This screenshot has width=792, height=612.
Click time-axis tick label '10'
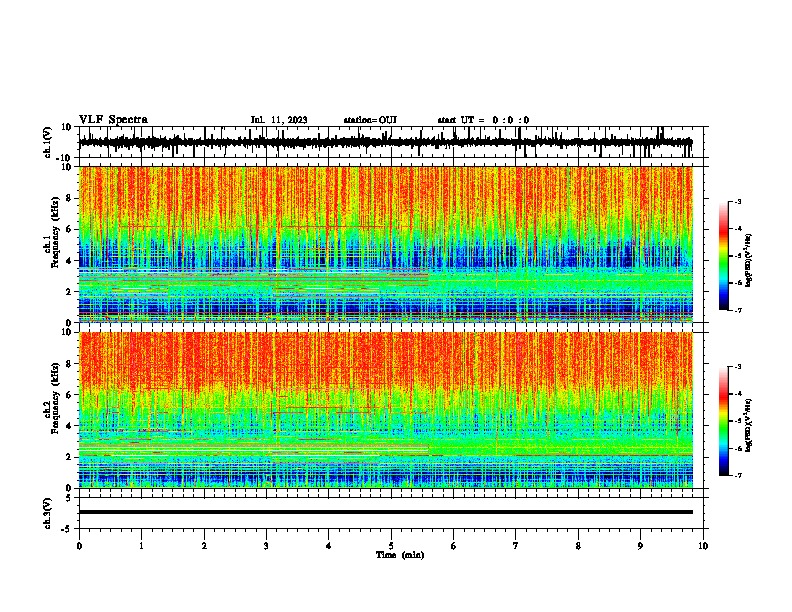click(703, 546)
